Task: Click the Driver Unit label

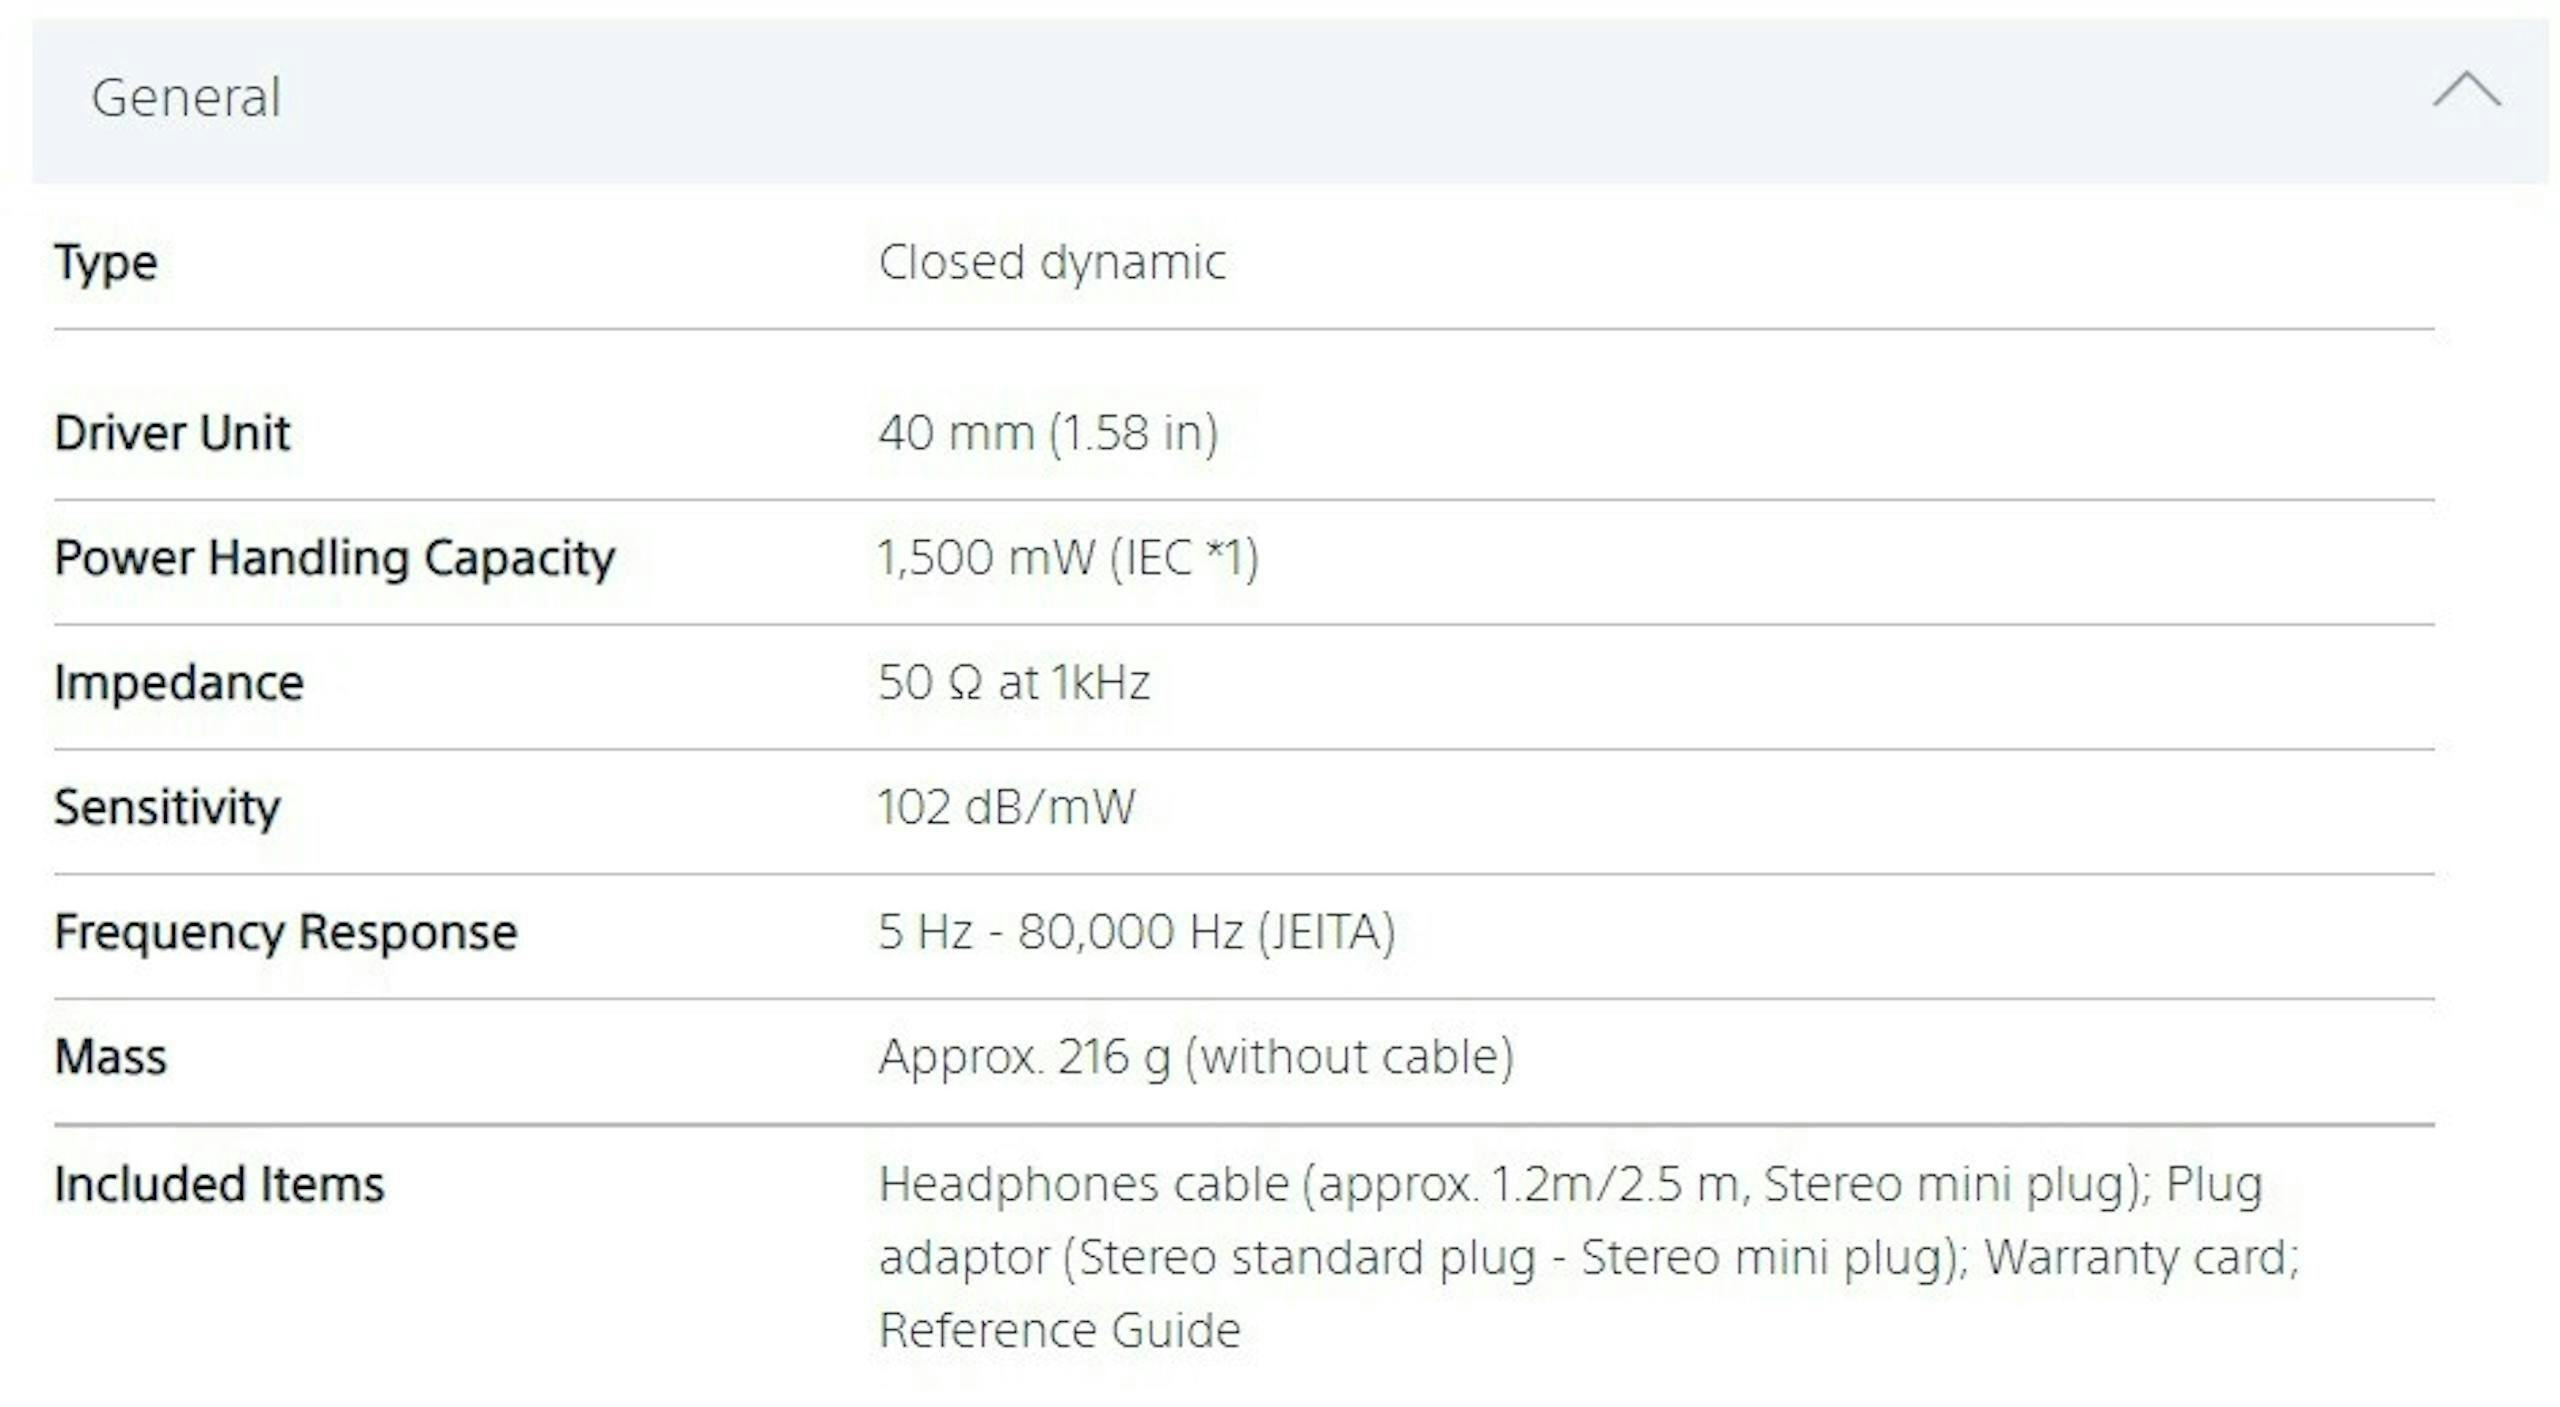Action: coord(172,433)
